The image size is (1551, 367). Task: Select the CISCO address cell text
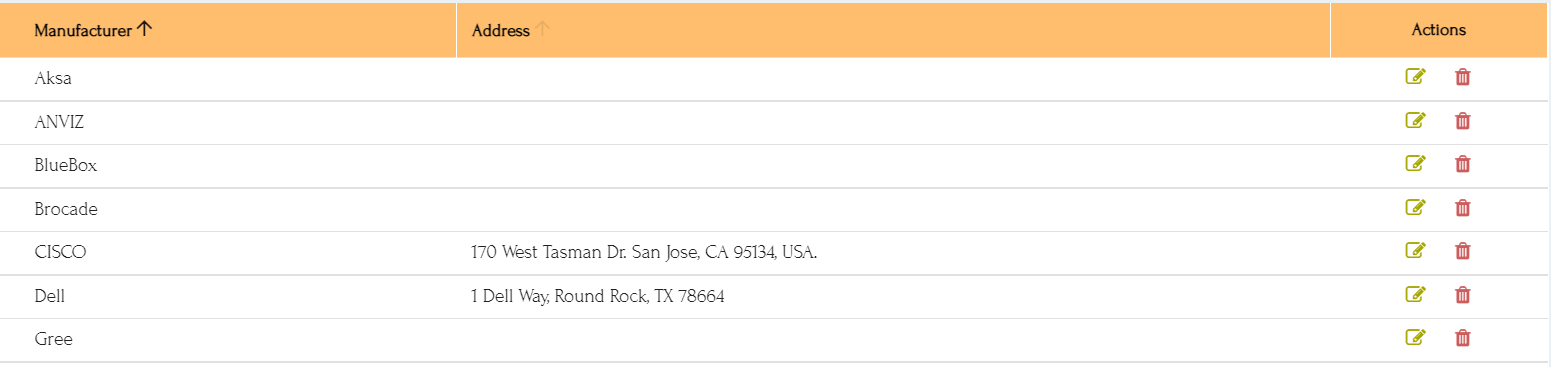[x=644, y=253]
